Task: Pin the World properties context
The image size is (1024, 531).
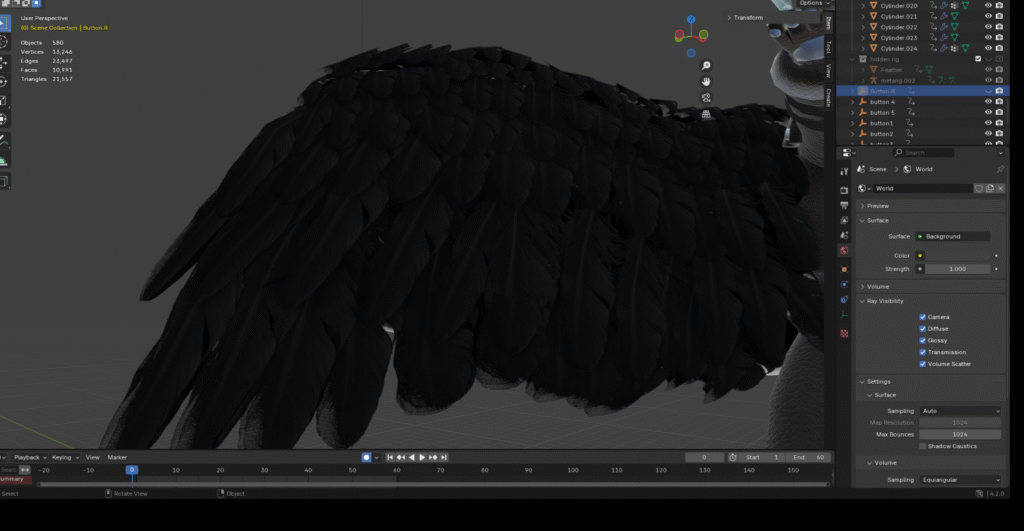Action: pos(1000,170)
